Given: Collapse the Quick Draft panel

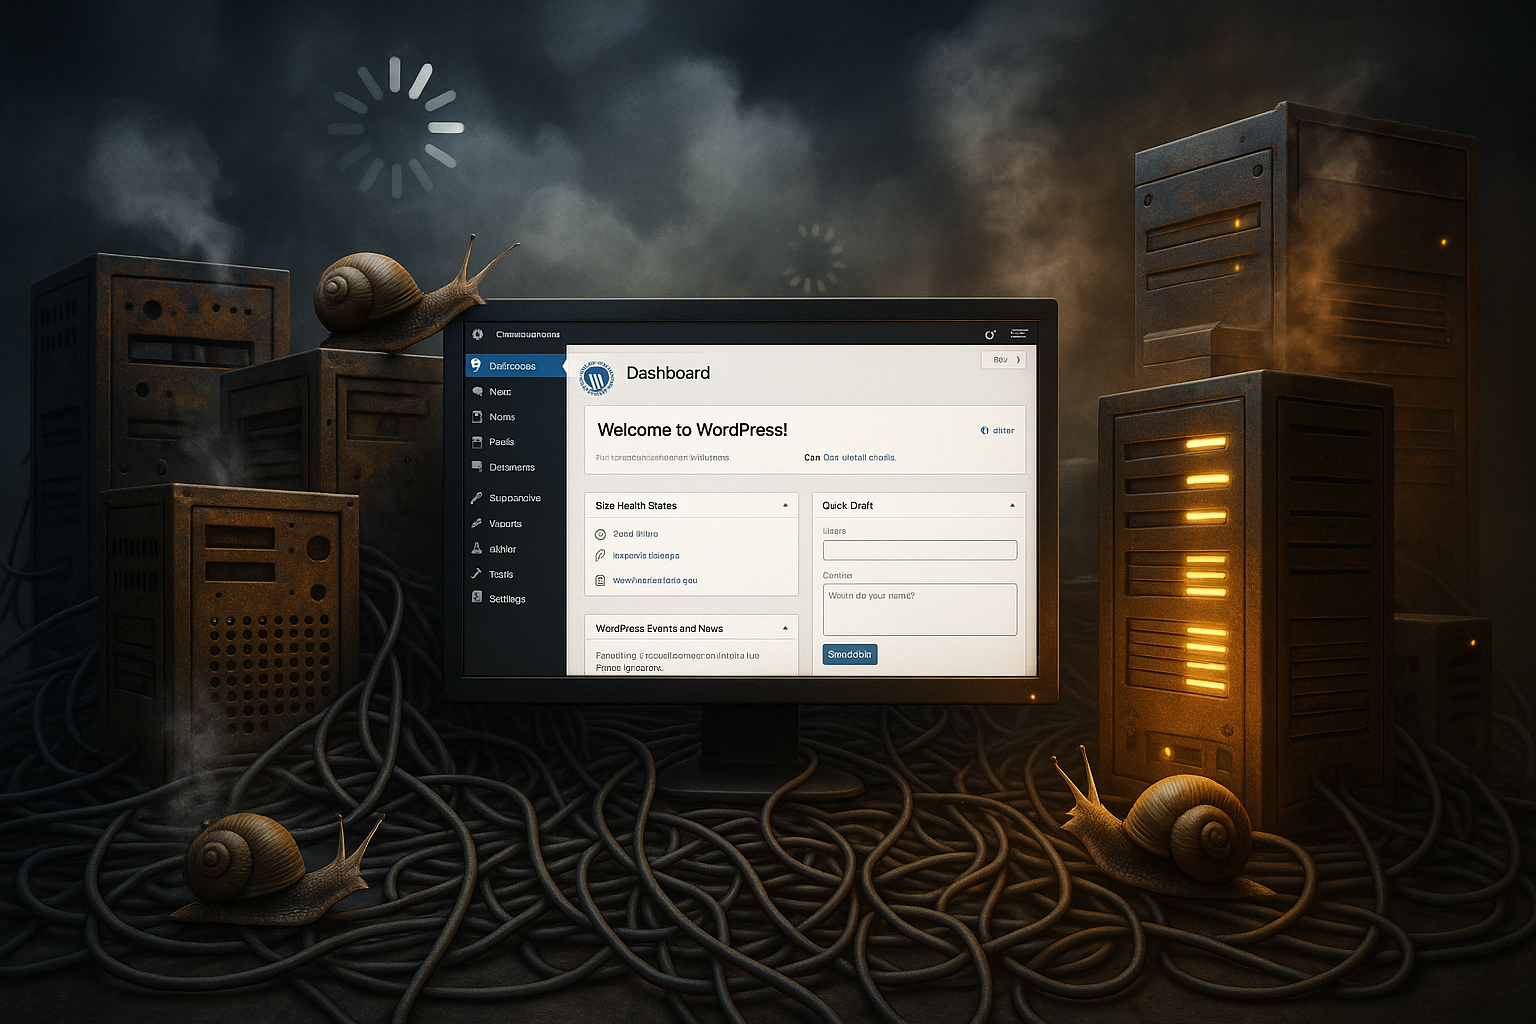Looking at the screenshot, I should click(x=1012, y=505).
